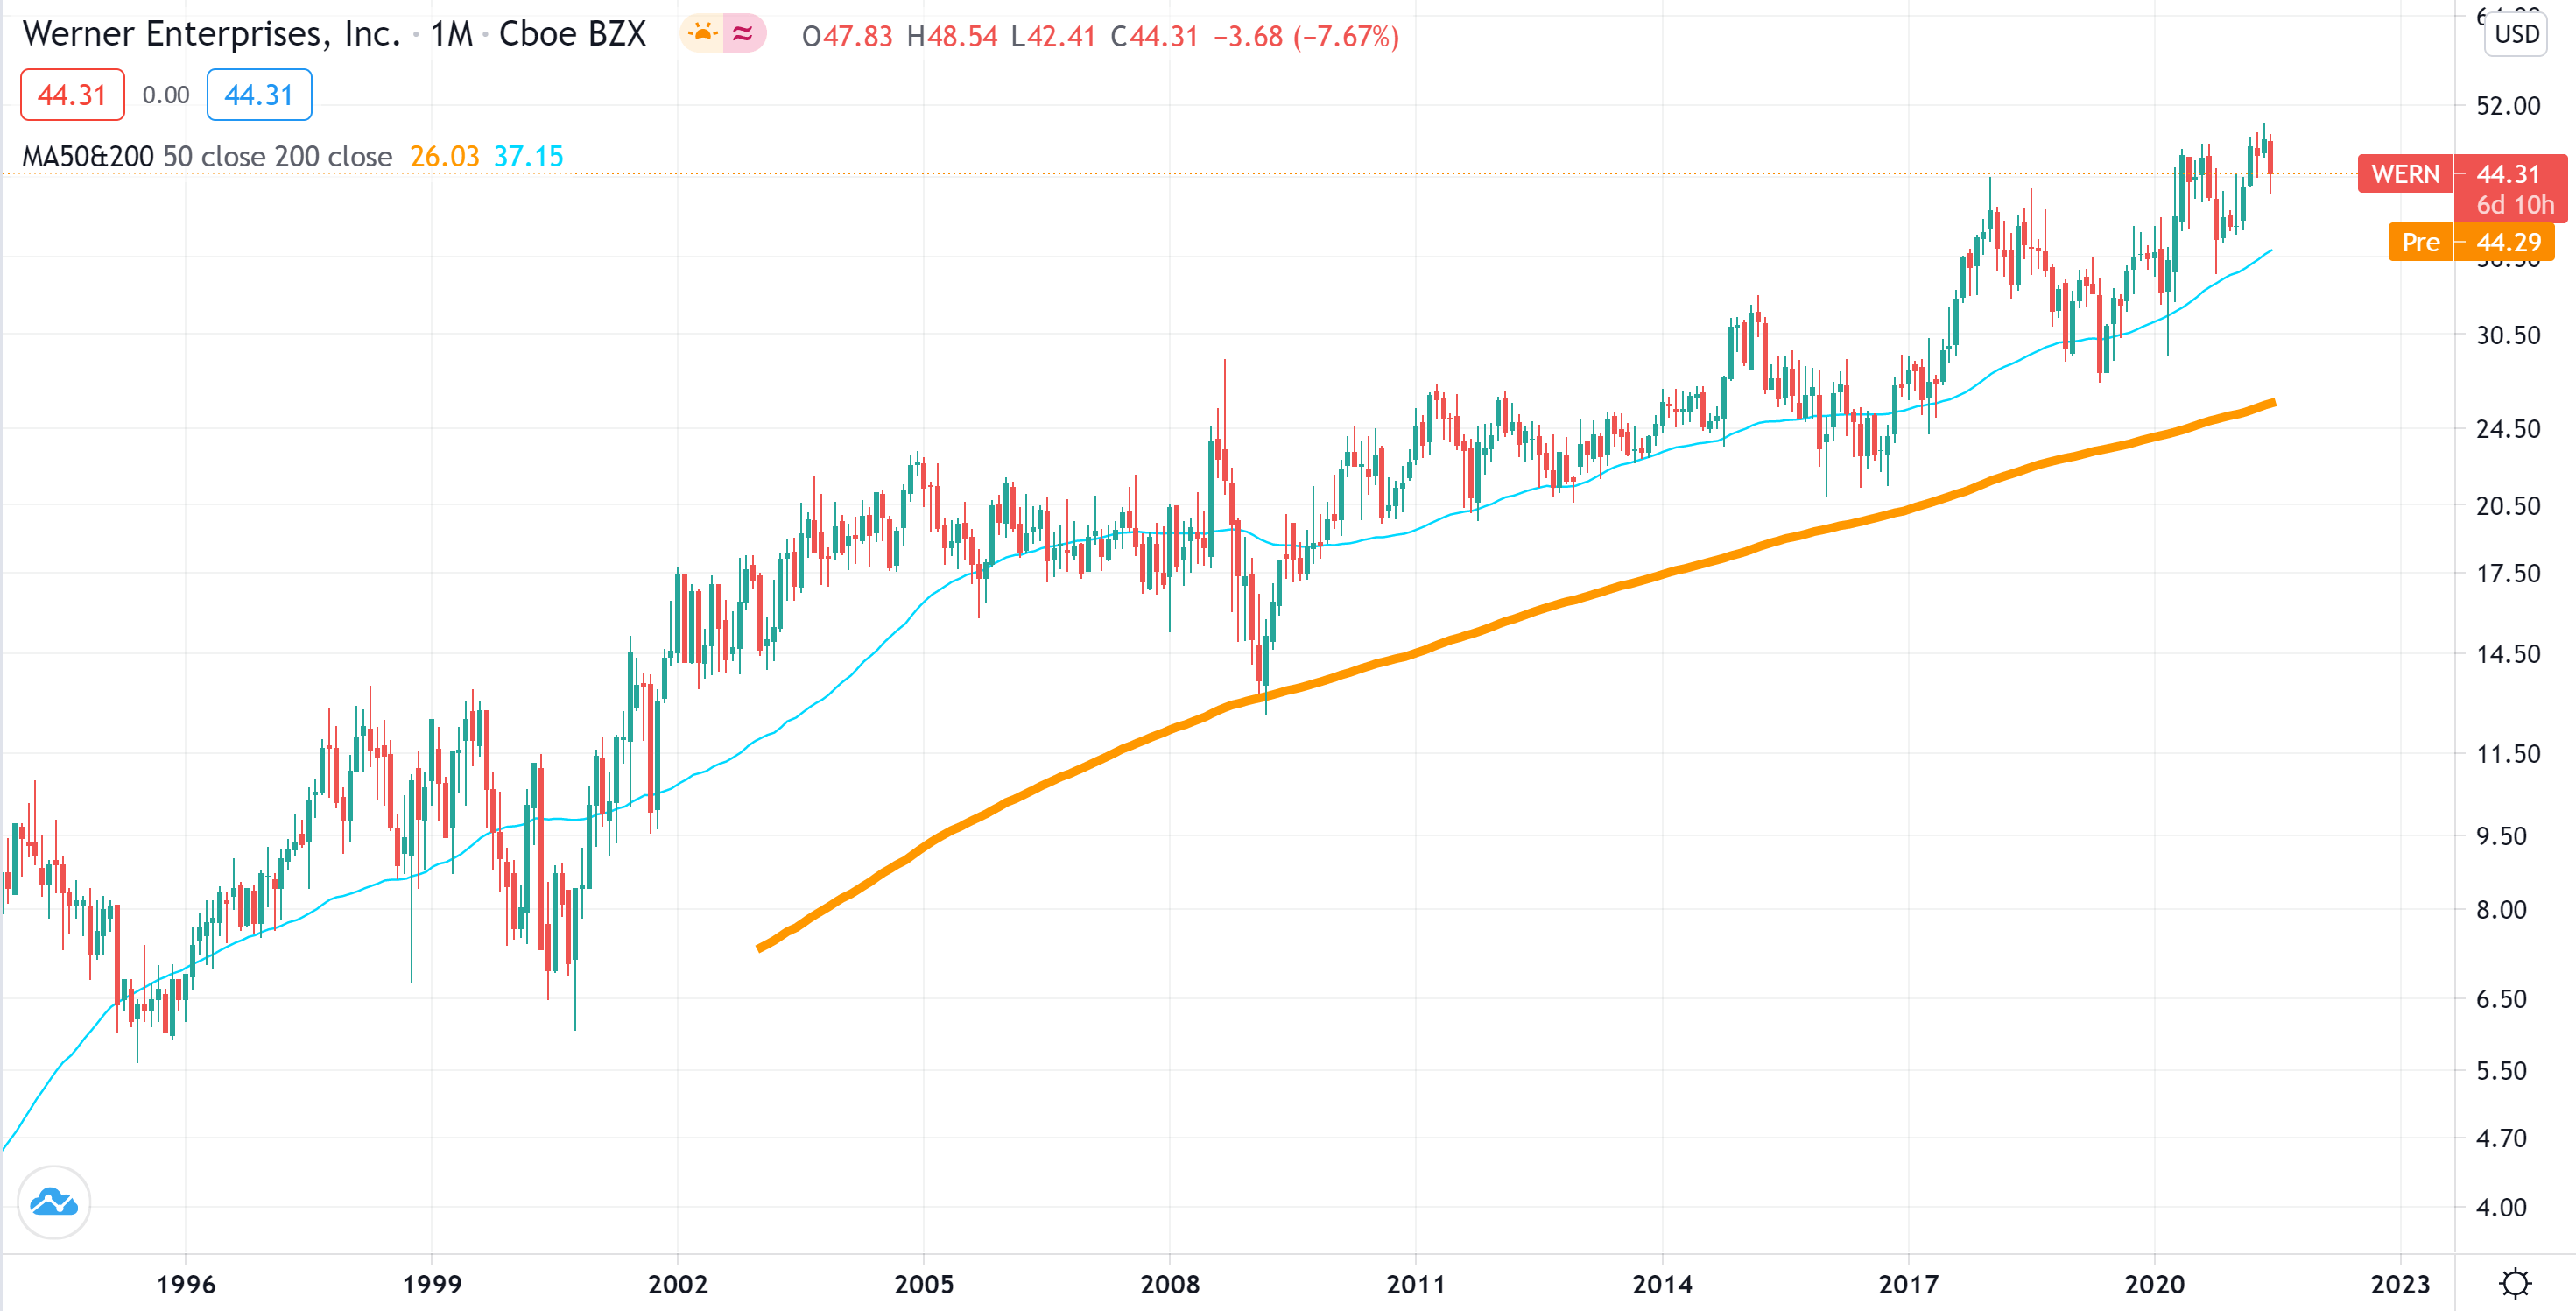The image size is (2576, 1311).
Task: Click the Cboe BZX exchange label
Action: tap(572, 34)
